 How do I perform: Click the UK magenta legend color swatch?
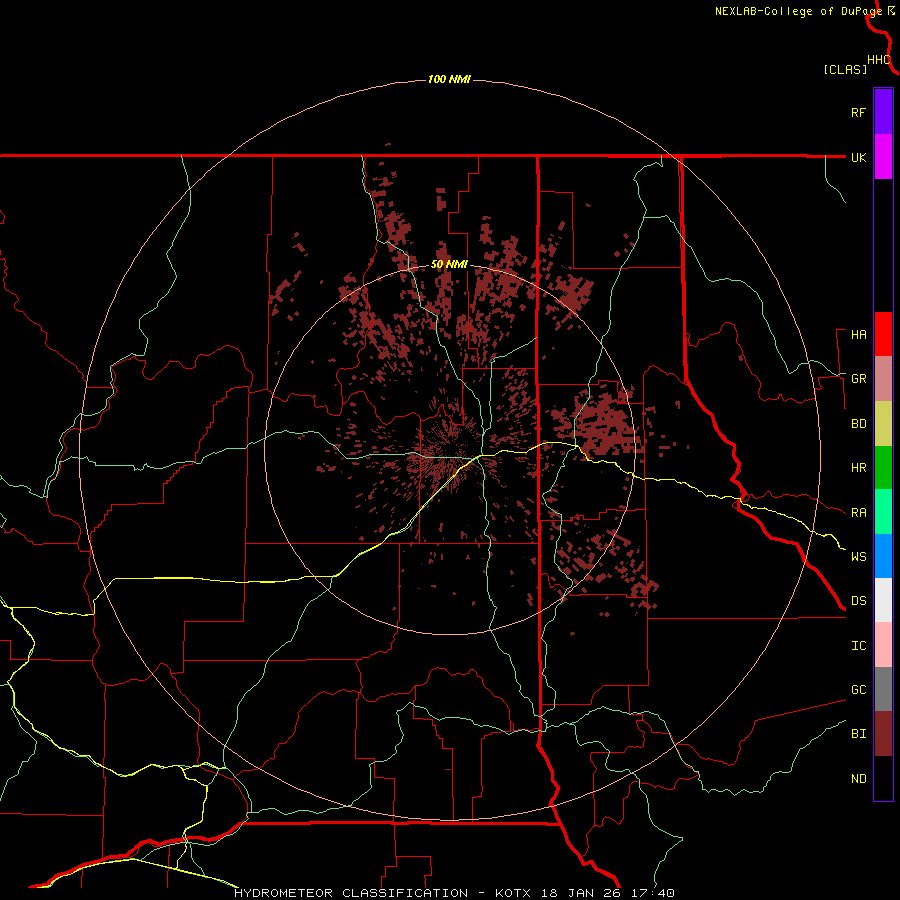pos(883,157)
